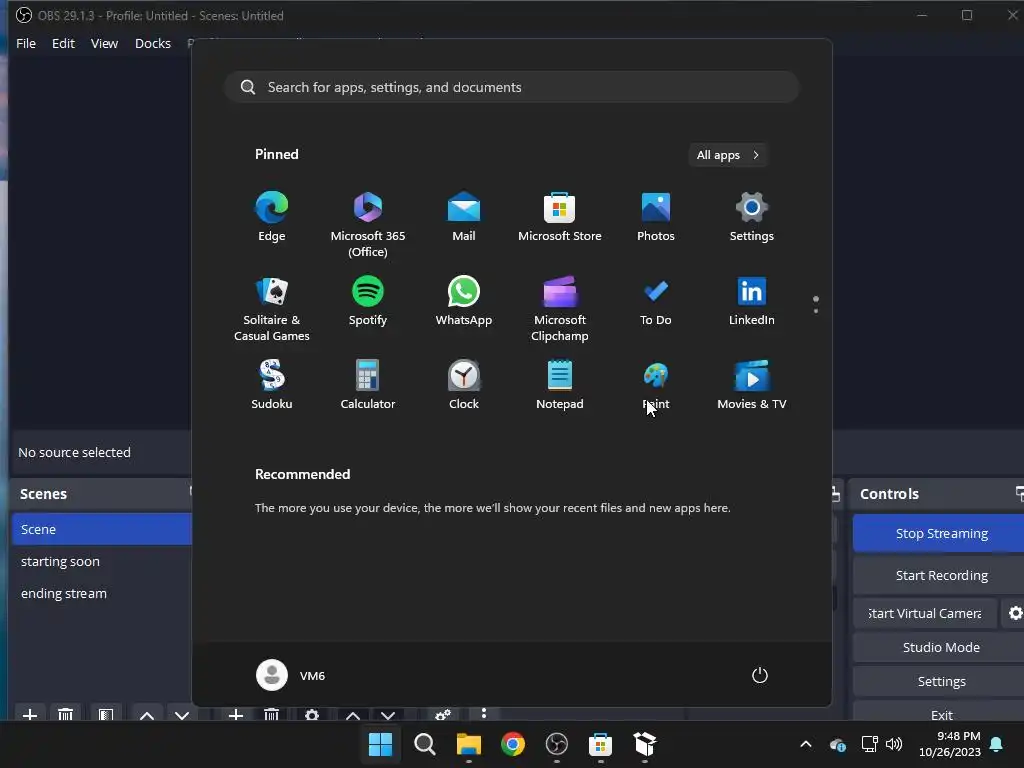Launch Spotify

[x=368, y=301]
